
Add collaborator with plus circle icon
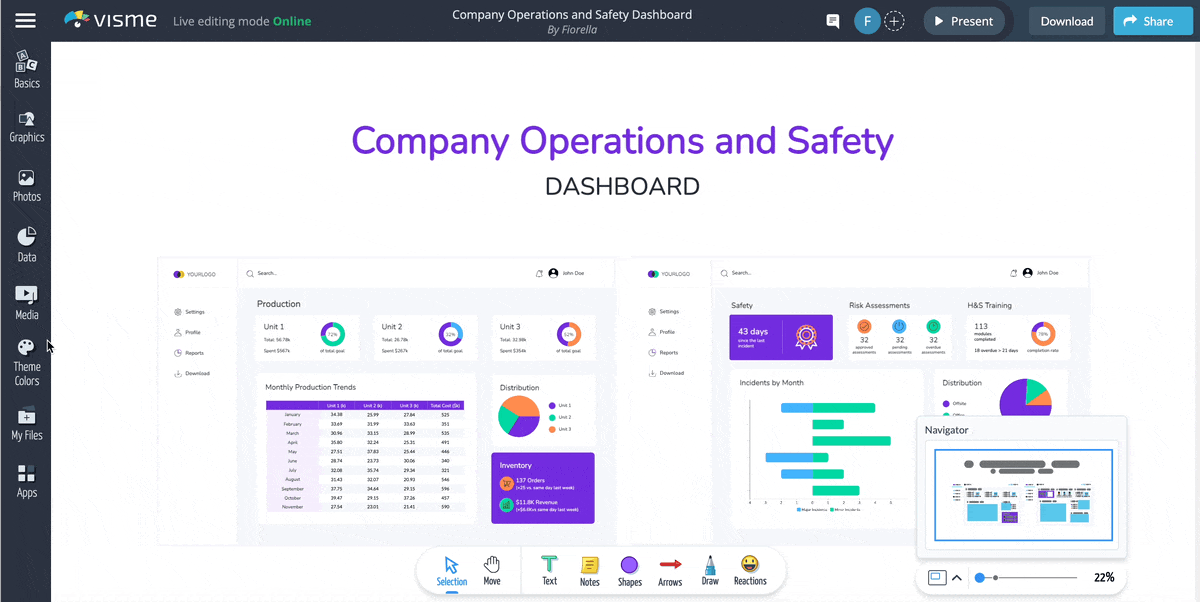[x=894, y=21]
